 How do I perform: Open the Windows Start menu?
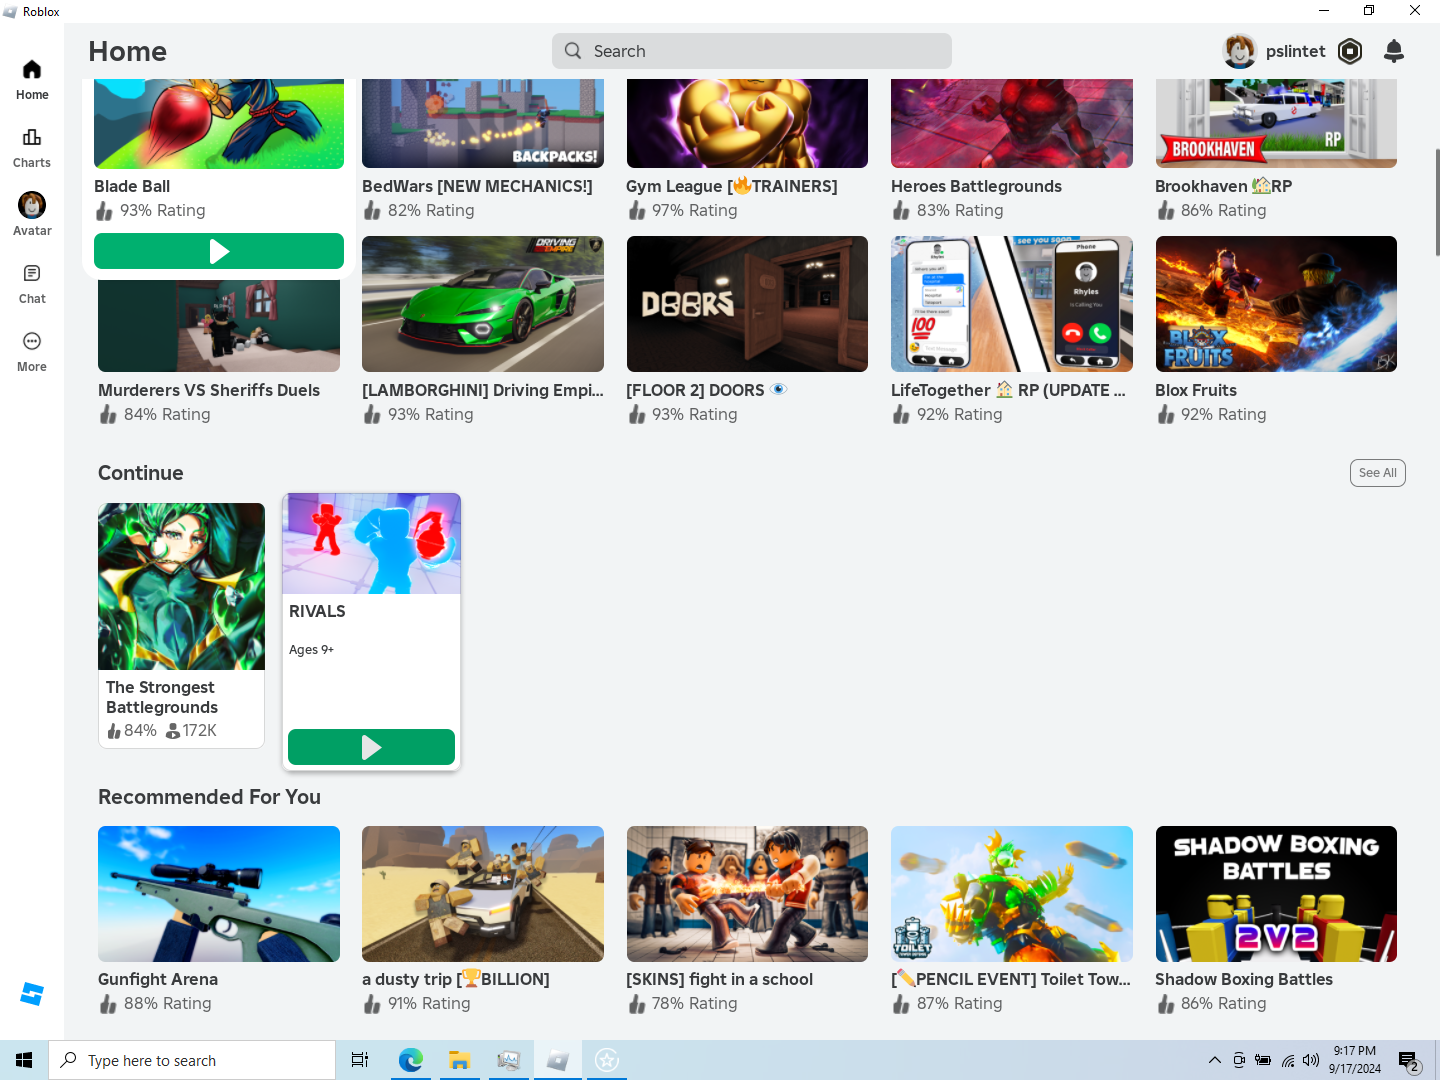point(24,1060)
